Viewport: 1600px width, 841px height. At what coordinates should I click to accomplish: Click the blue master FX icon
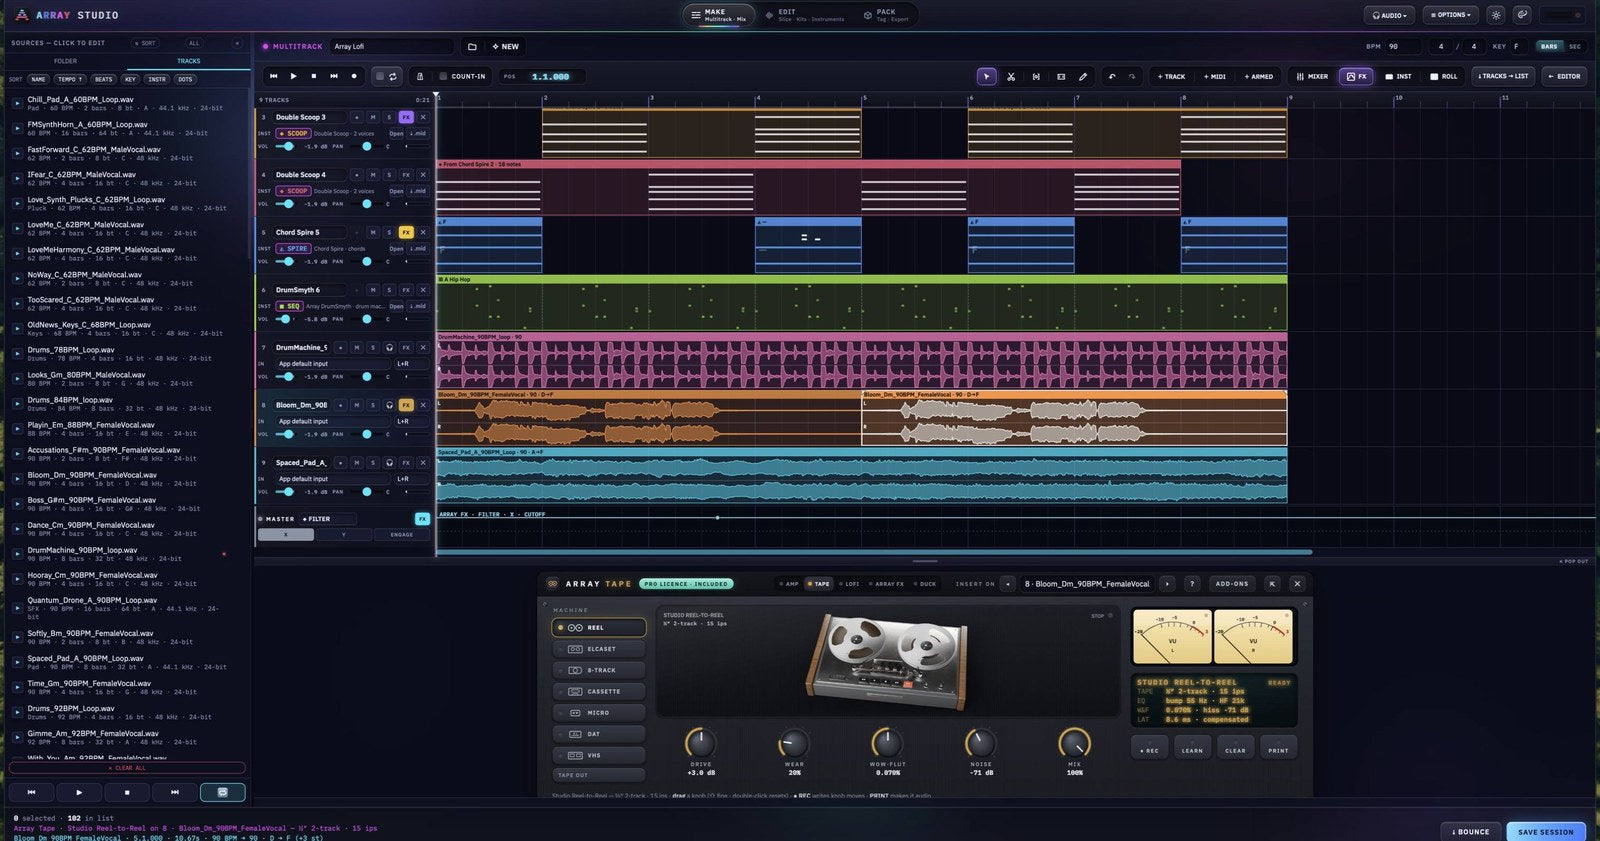[422, 519]
